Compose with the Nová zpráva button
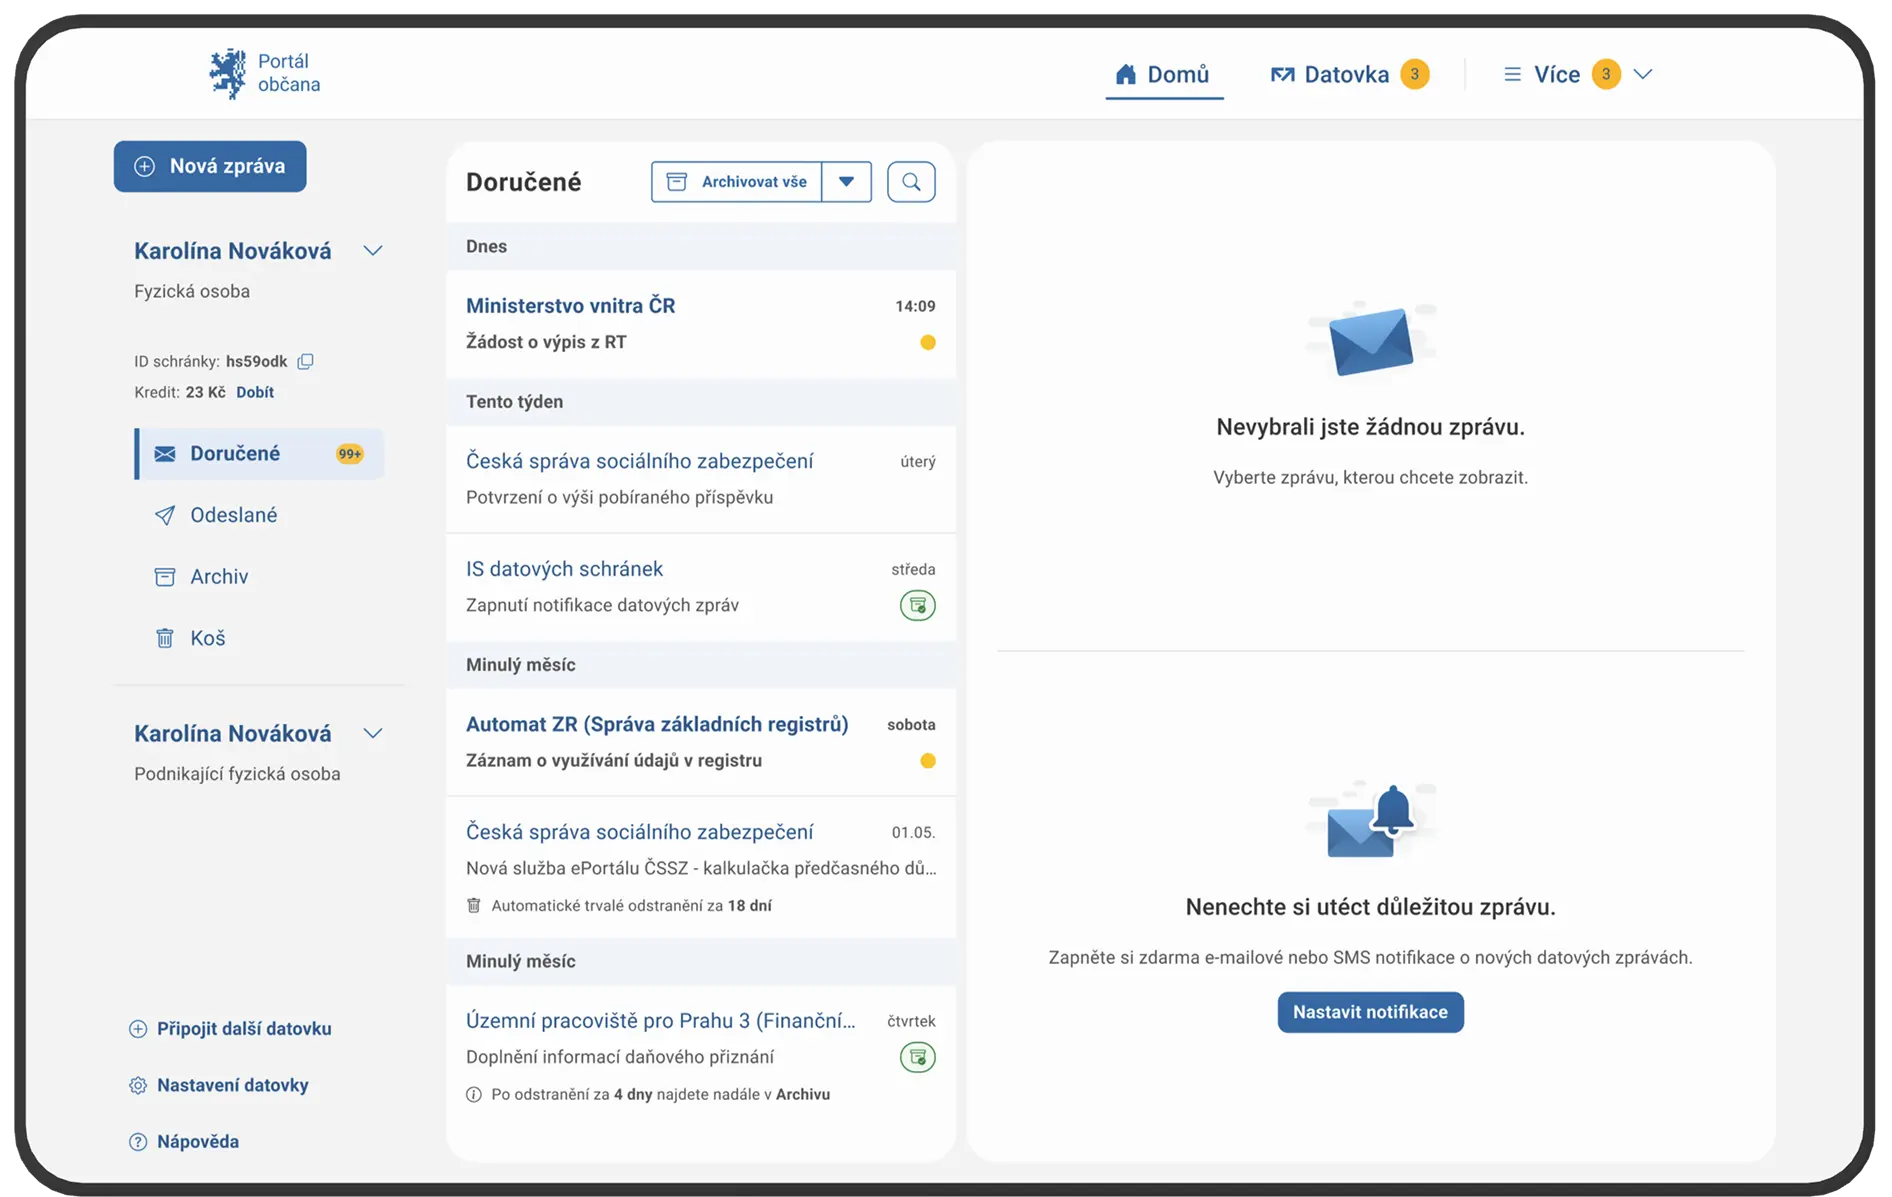Screen dimensions: 1892x1197 pyautogui.click(x=210, y=166)
